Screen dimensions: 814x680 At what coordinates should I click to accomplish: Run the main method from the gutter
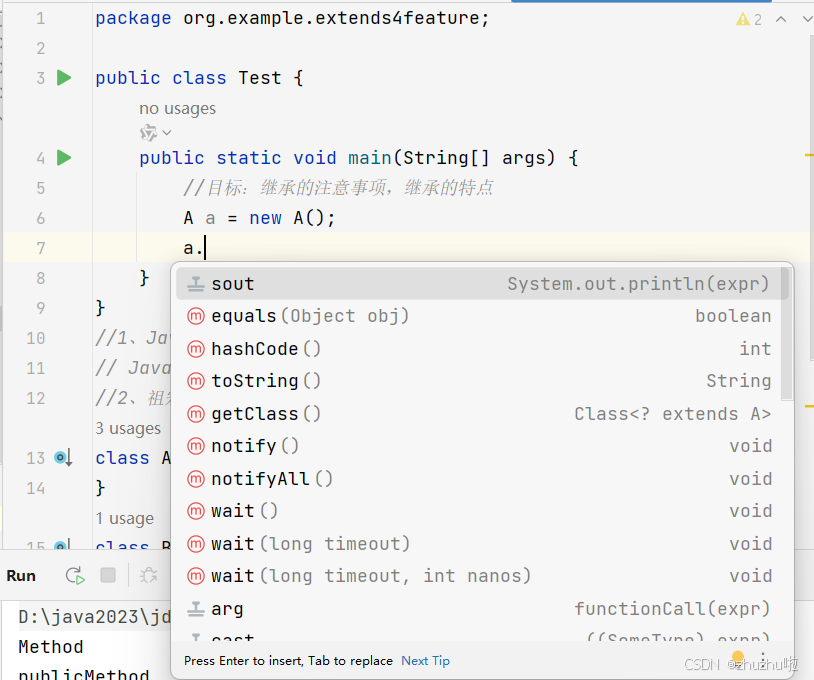(x=63, y=157)
